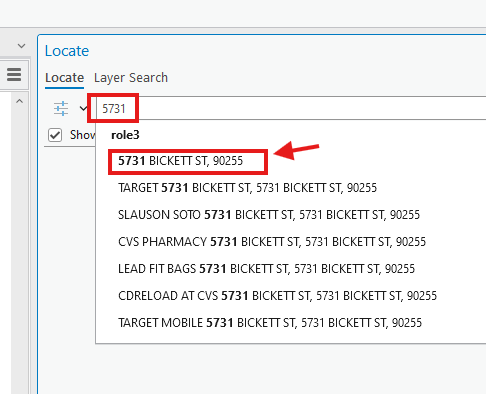Select the Locate tab

[x=64, y=78]
